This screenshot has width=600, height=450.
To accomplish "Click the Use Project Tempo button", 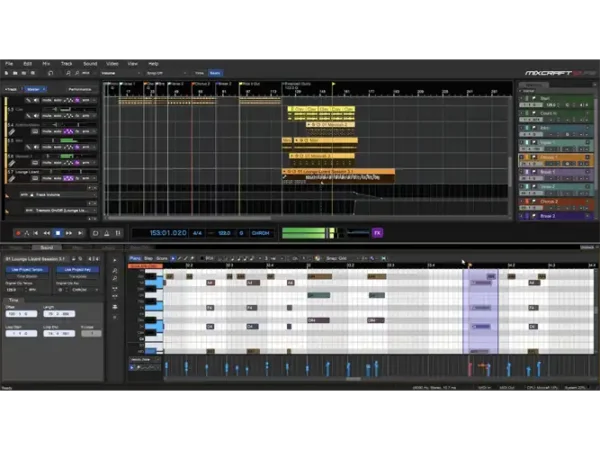I will (27, 270).
